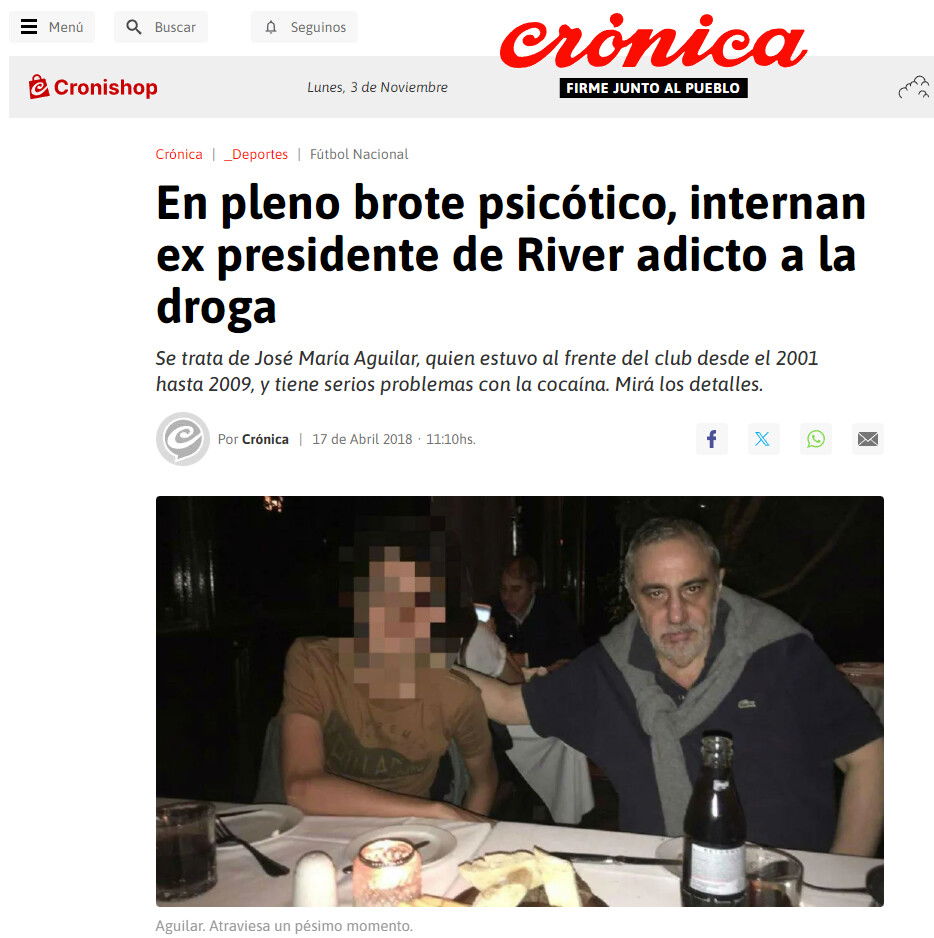Screen dimensions: 934x938
Task: Click the red Crónica header logo
Action: click(653, 41)
